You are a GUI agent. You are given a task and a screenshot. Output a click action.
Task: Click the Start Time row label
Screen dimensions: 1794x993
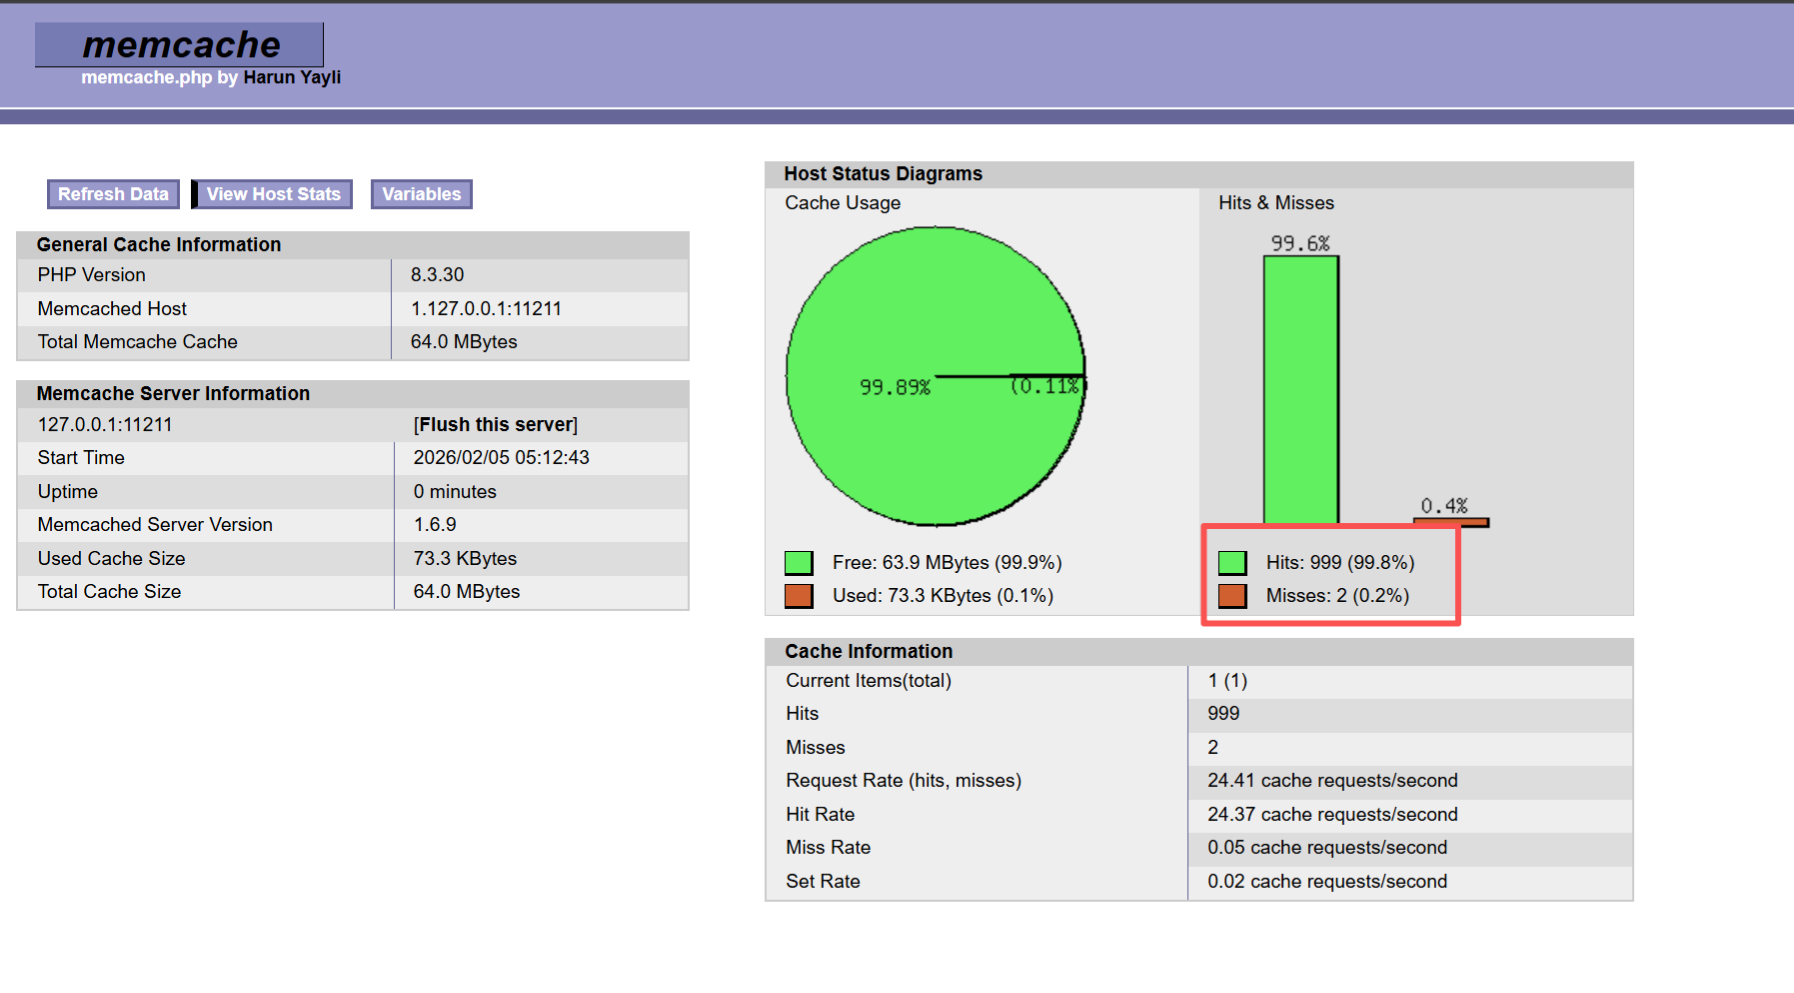(81, 458)
